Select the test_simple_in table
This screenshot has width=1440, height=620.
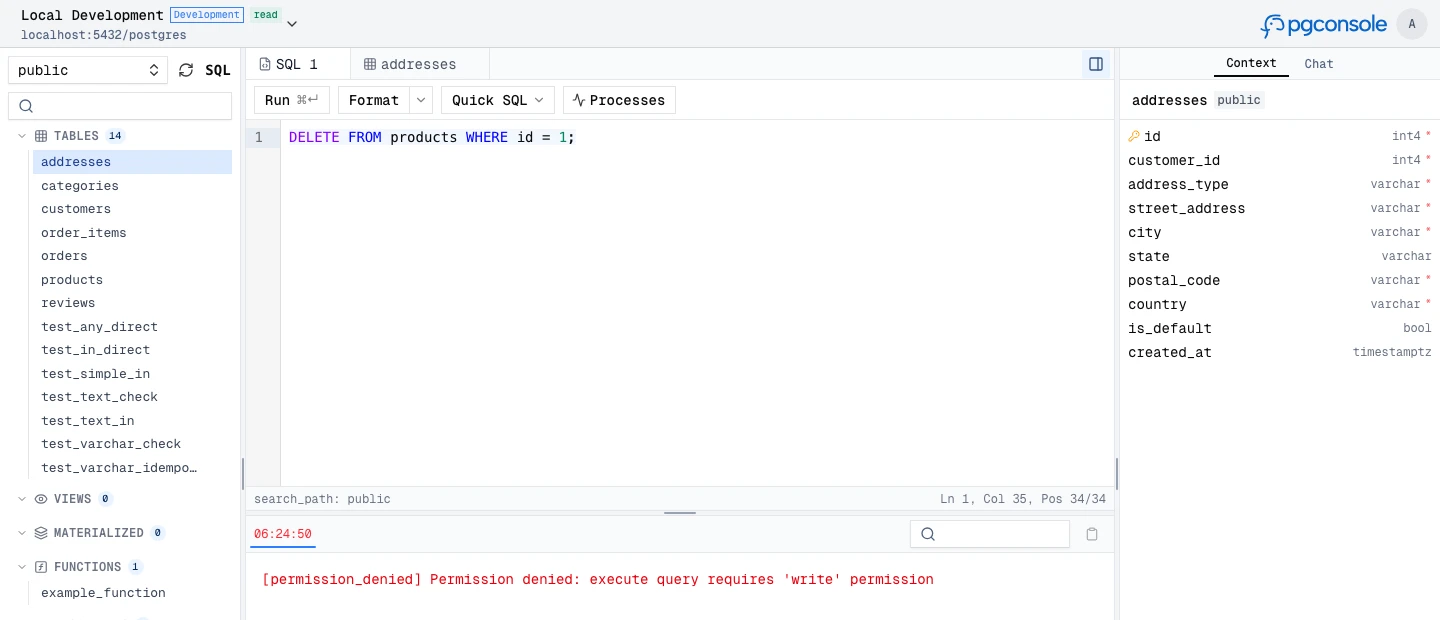(x=132, y=374)
